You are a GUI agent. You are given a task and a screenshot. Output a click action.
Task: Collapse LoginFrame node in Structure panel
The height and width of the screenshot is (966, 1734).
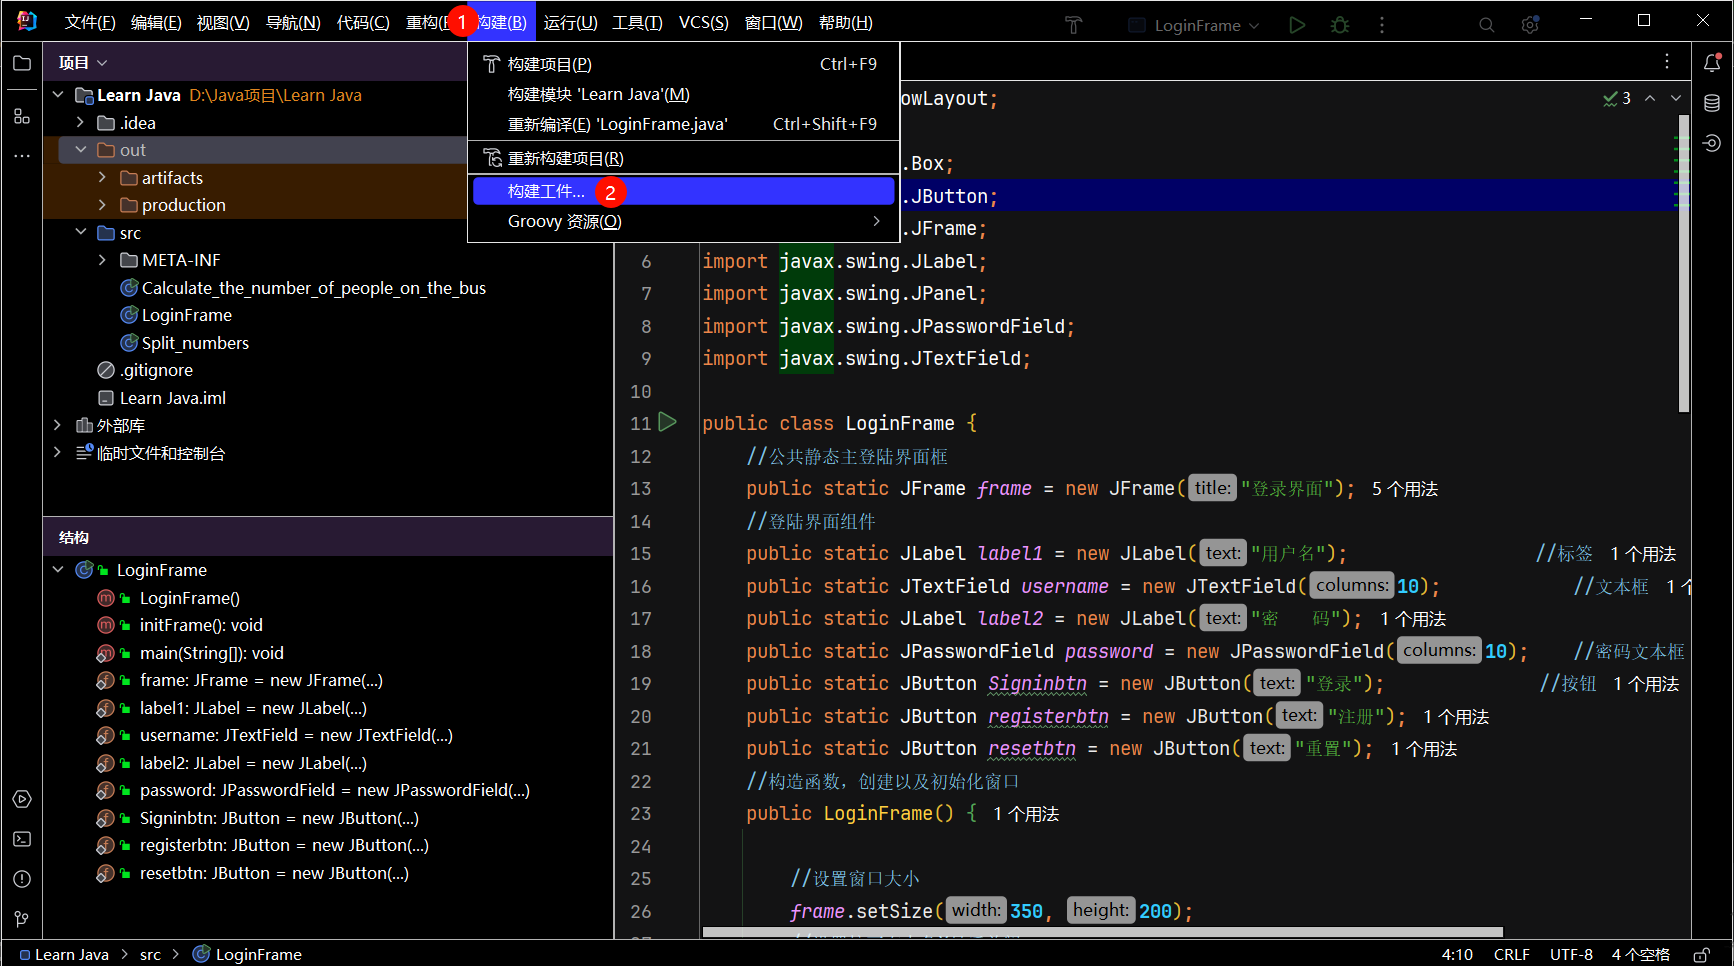click(x=58, y=570)
